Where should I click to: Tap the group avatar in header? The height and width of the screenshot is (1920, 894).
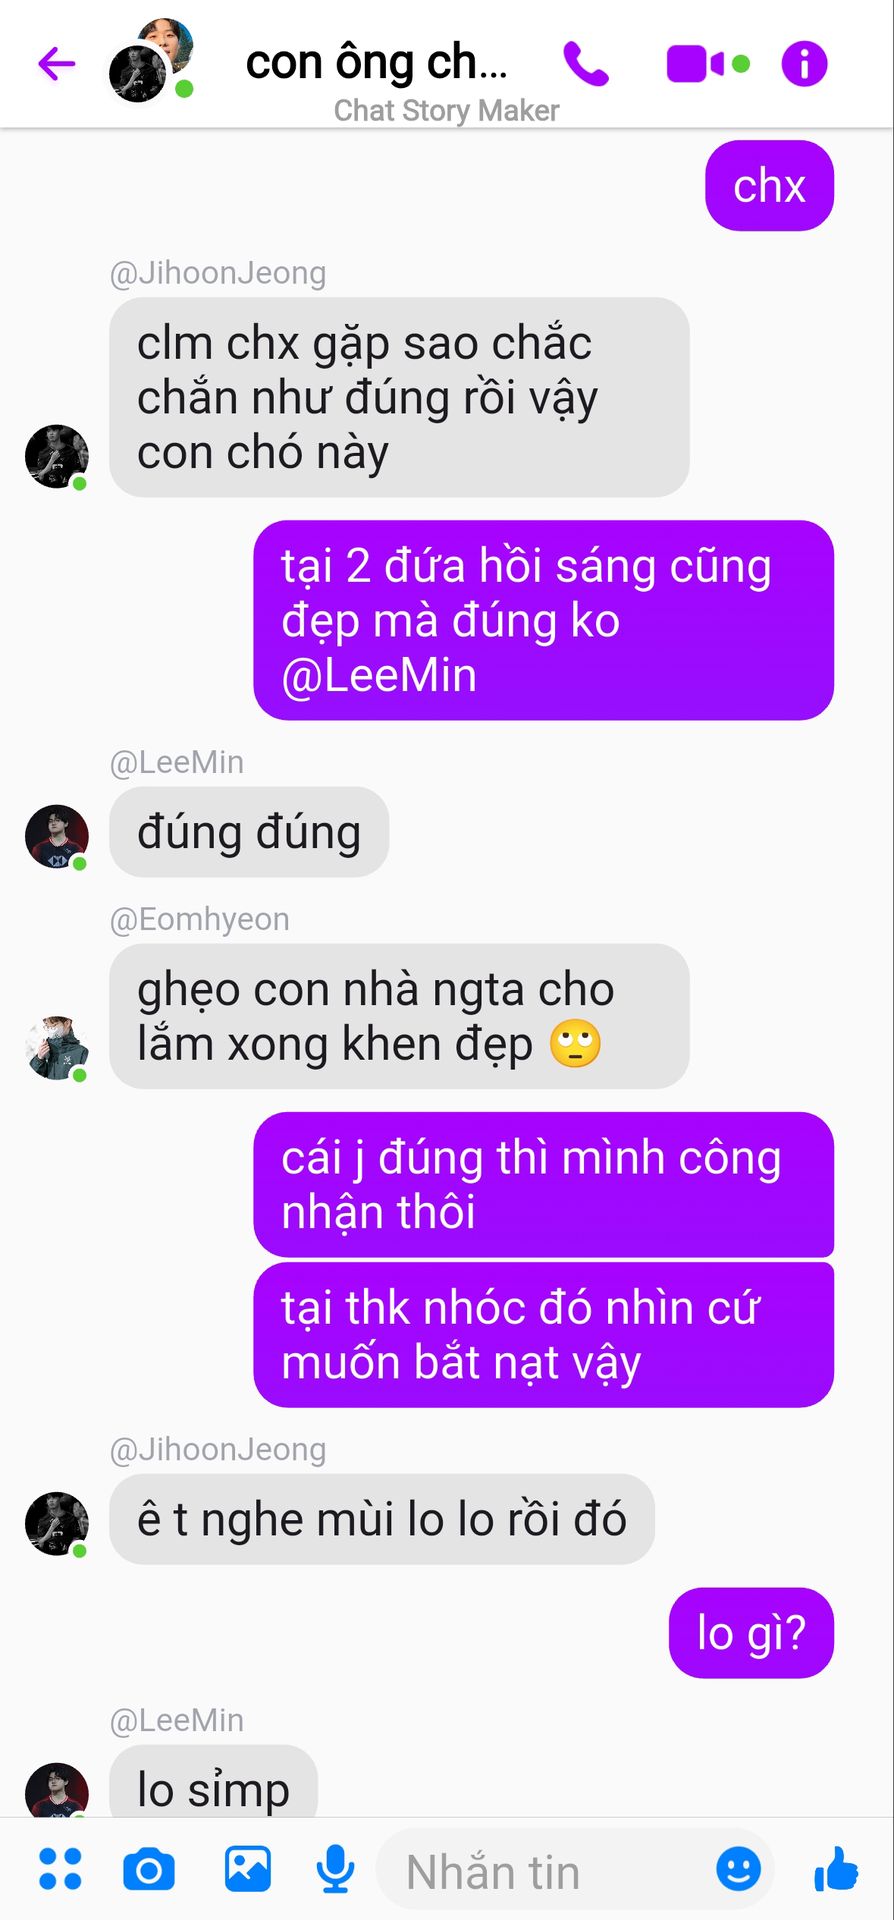[151, 60]
